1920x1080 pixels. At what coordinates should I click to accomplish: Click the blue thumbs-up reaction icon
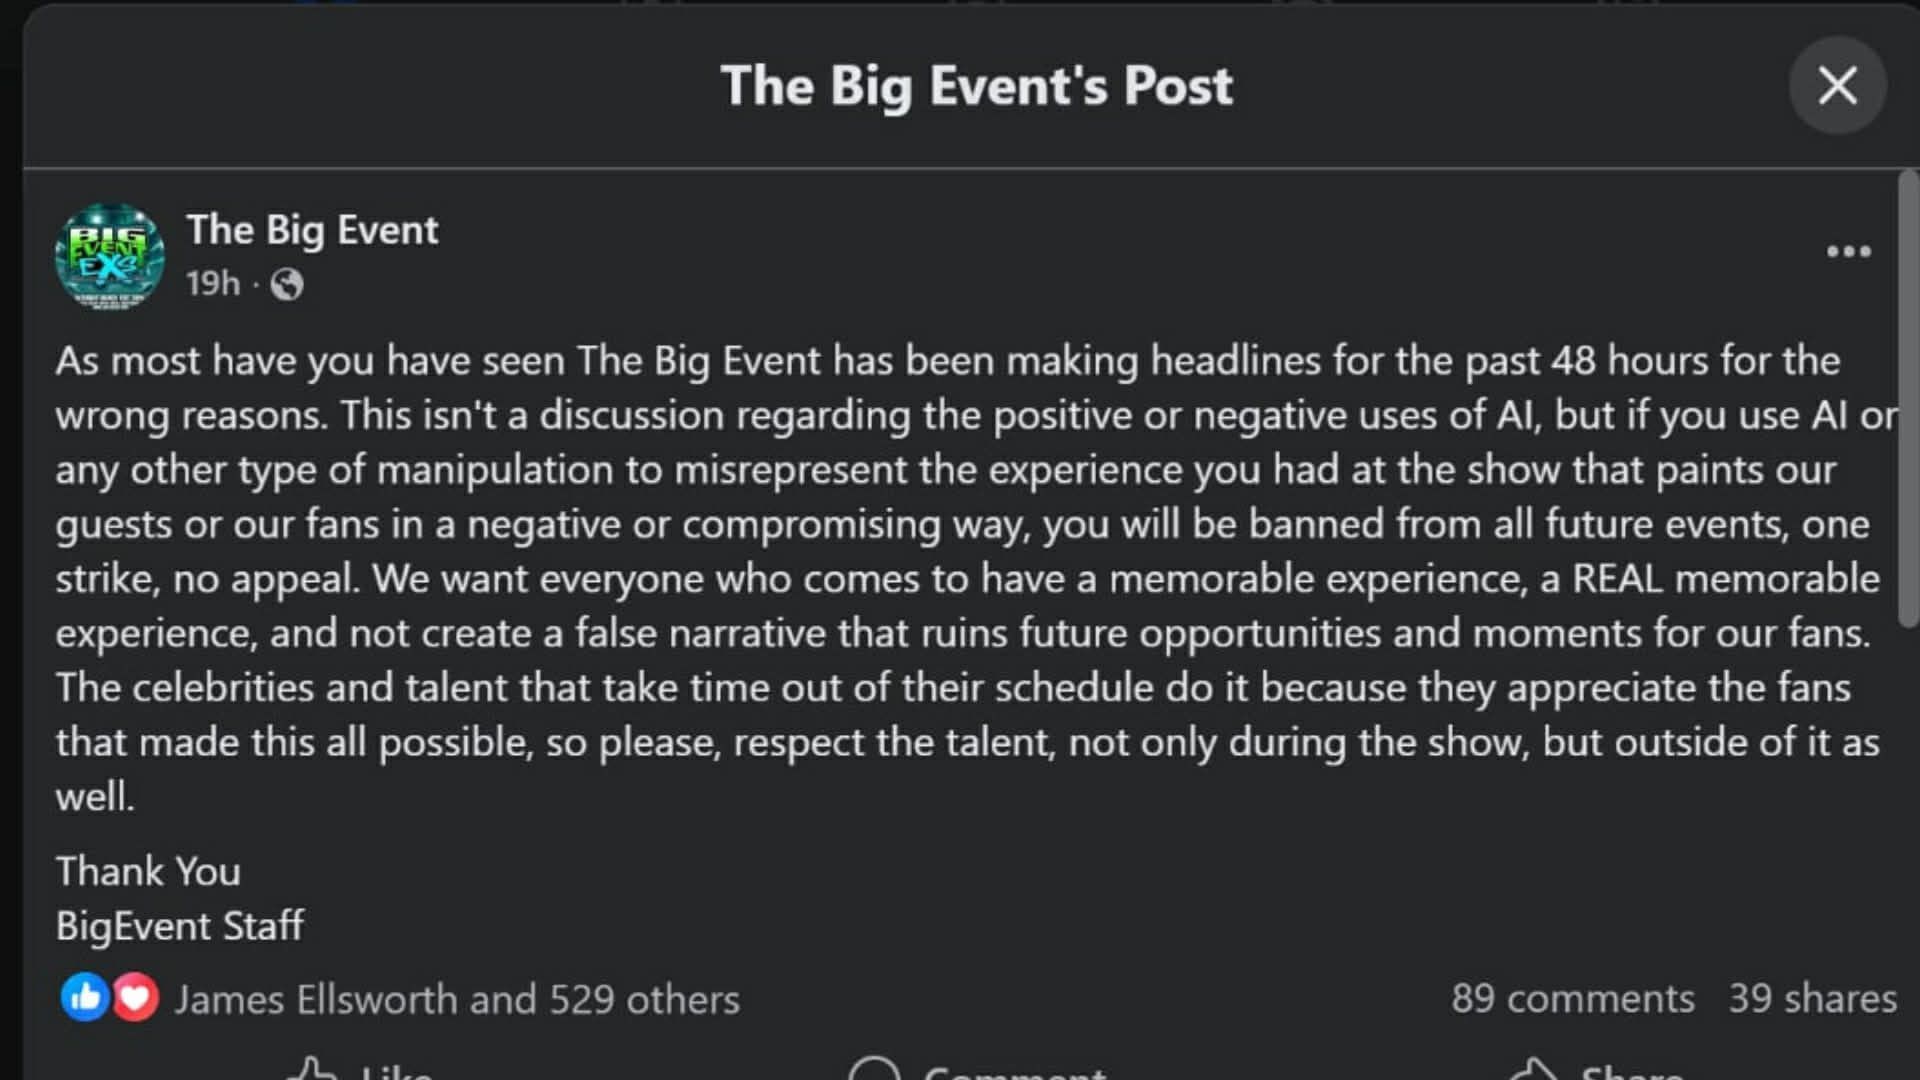coord(86,998)
